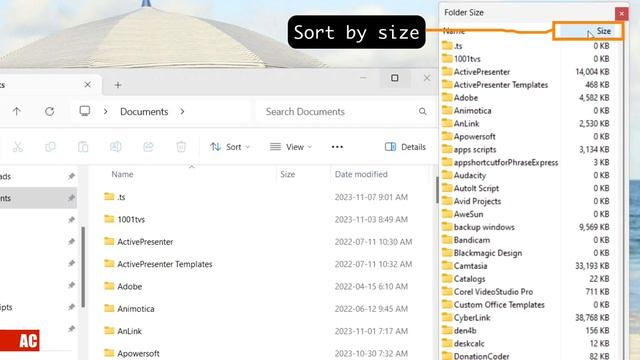The width and height of the screenshot is (640, 360).
Task: Click the This PC monitor icon in address bar
Action: coord(84,111)
